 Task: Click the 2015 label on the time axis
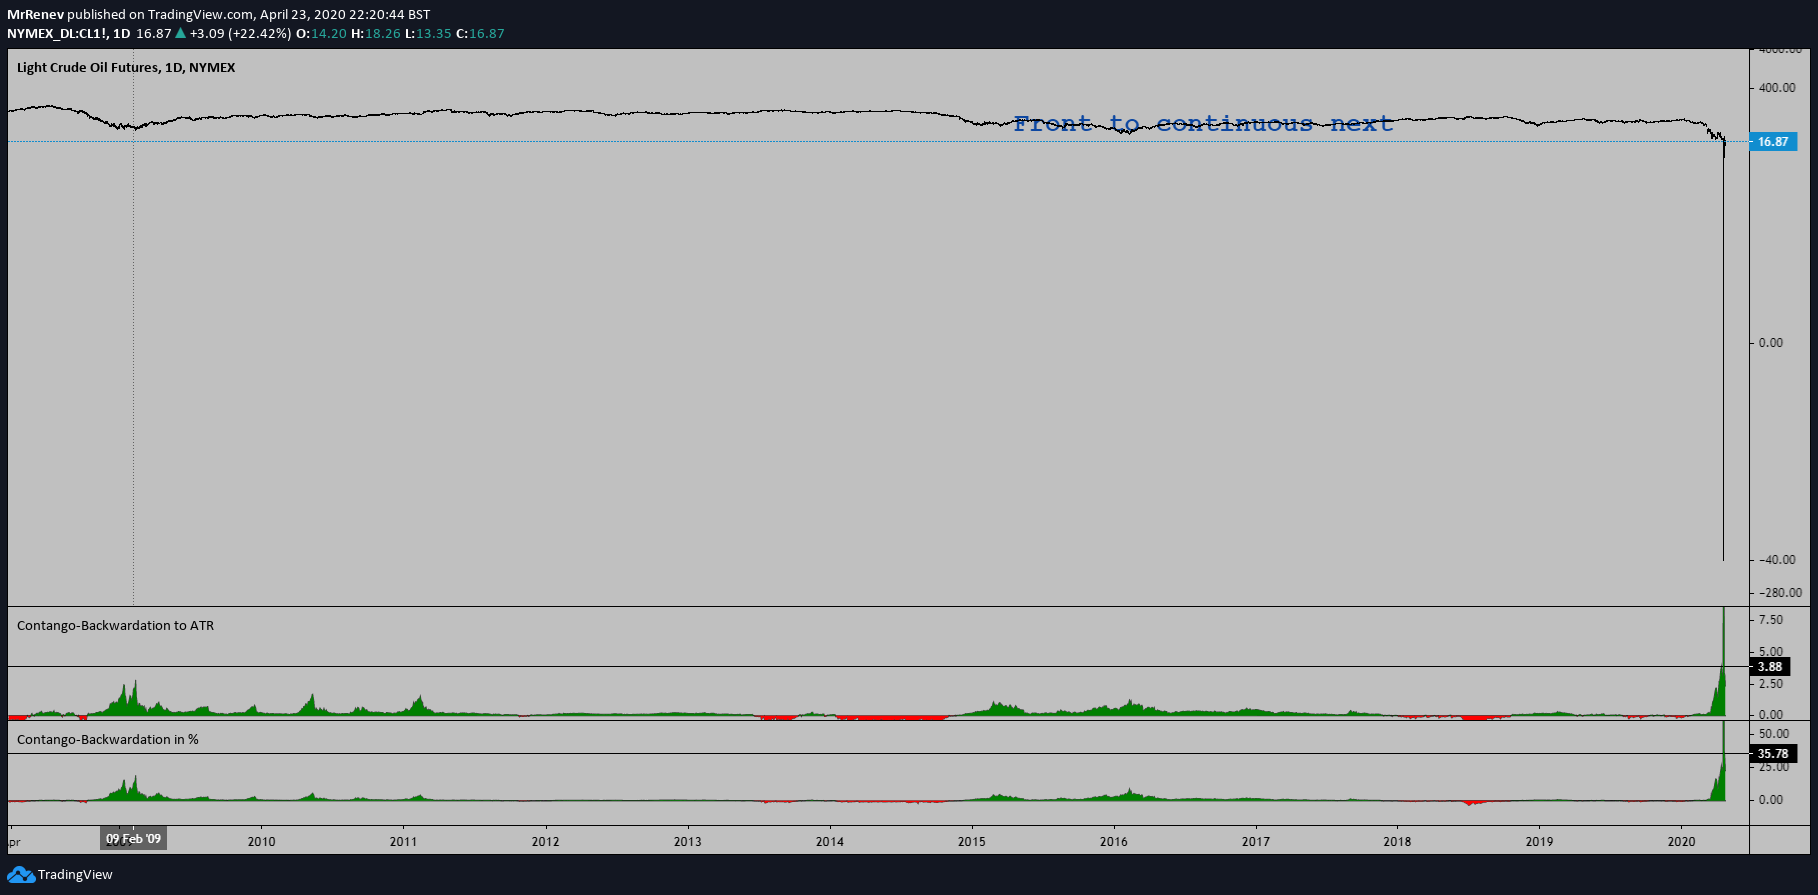(972, 842)
